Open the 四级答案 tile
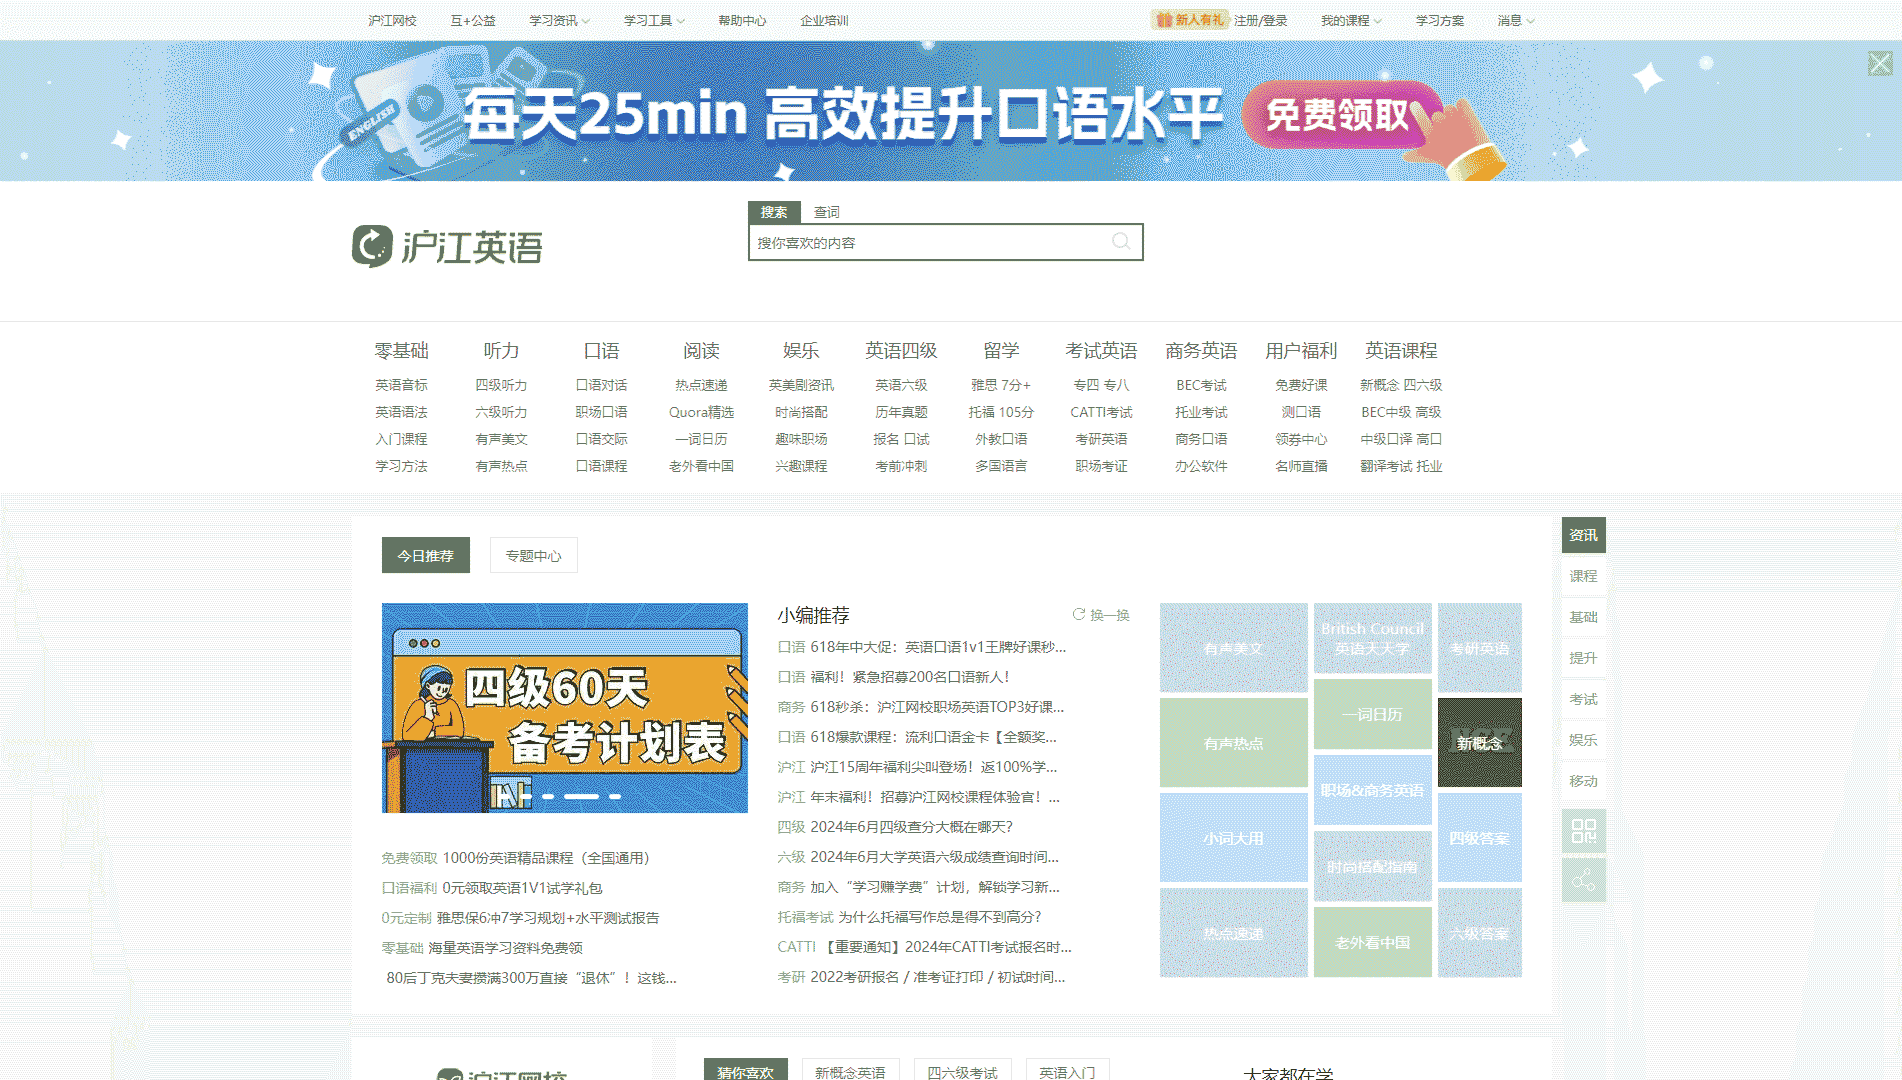The image size is (1902, 1080). click(x=1480, y=838)
